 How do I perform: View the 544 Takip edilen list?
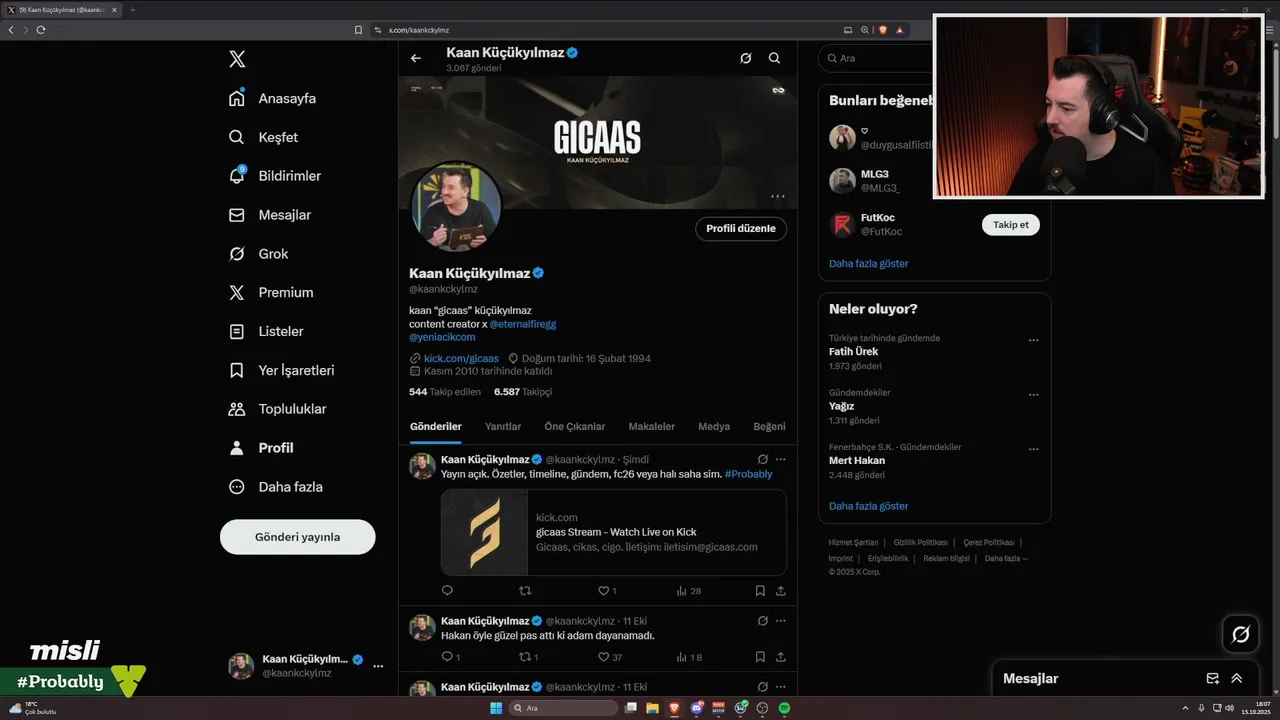(445, 392)
